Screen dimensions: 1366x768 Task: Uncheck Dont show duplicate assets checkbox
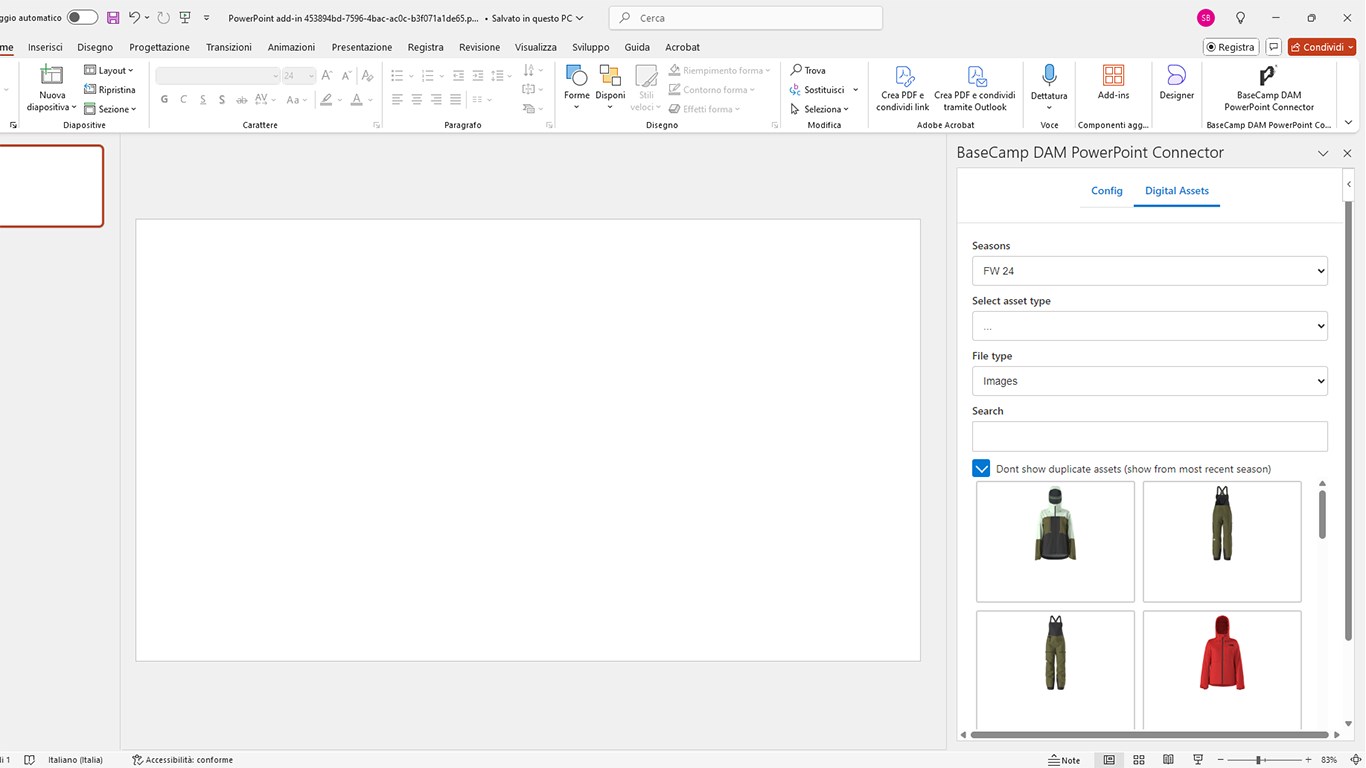tap(981, 469)
